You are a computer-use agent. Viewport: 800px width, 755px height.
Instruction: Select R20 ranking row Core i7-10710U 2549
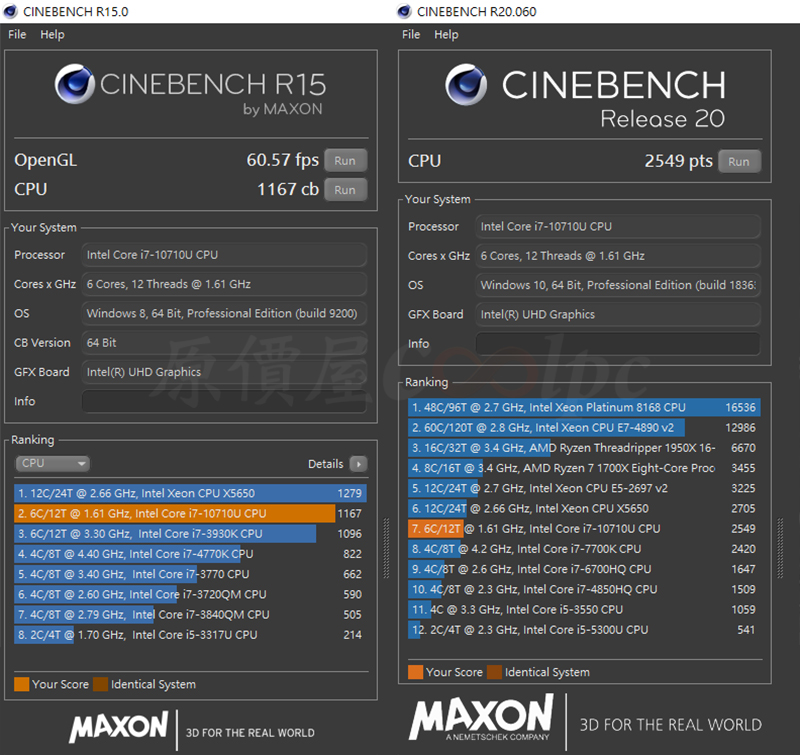(x=584, y=528)
